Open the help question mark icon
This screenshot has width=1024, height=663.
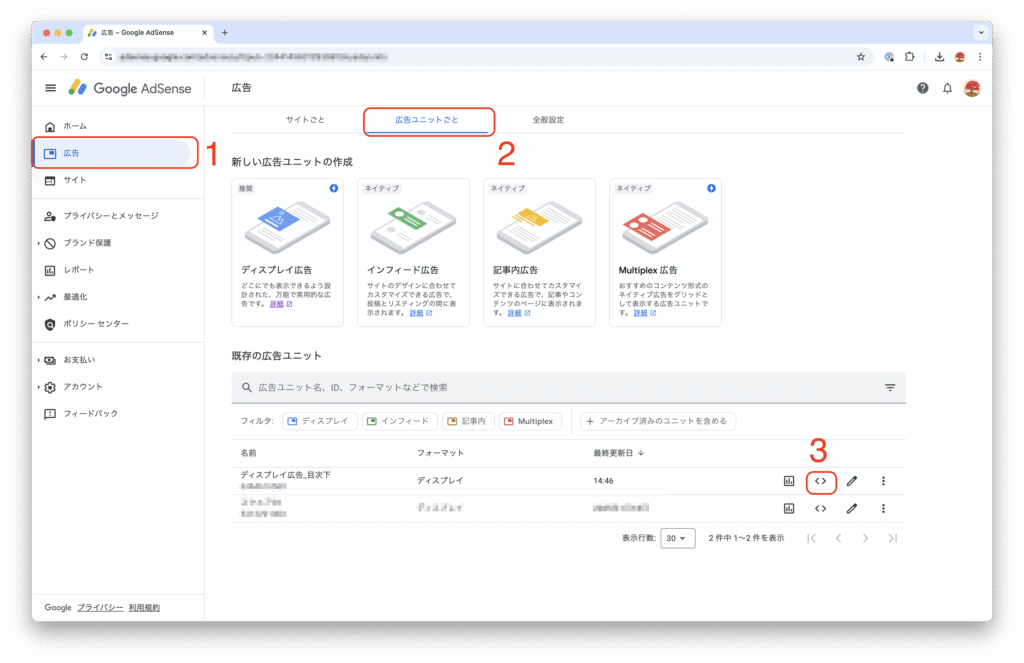click(922, 88)
